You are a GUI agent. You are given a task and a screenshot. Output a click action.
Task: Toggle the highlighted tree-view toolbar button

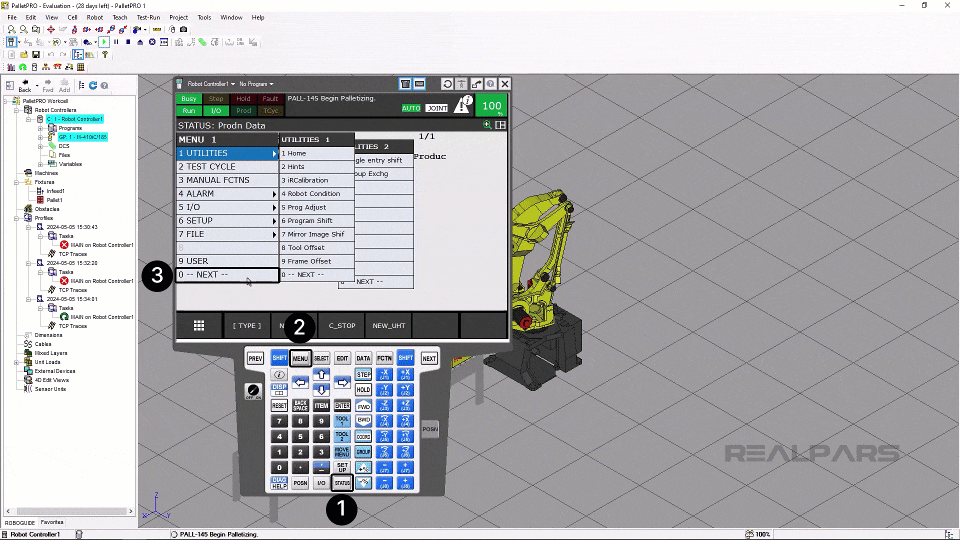pos(78,54)
